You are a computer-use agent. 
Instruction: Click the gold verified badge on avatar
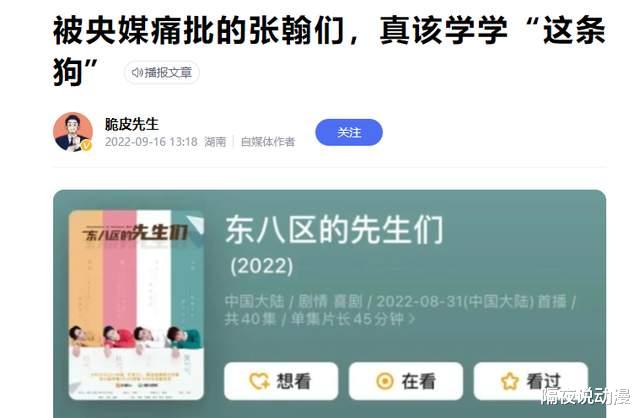tap(86, 146)
